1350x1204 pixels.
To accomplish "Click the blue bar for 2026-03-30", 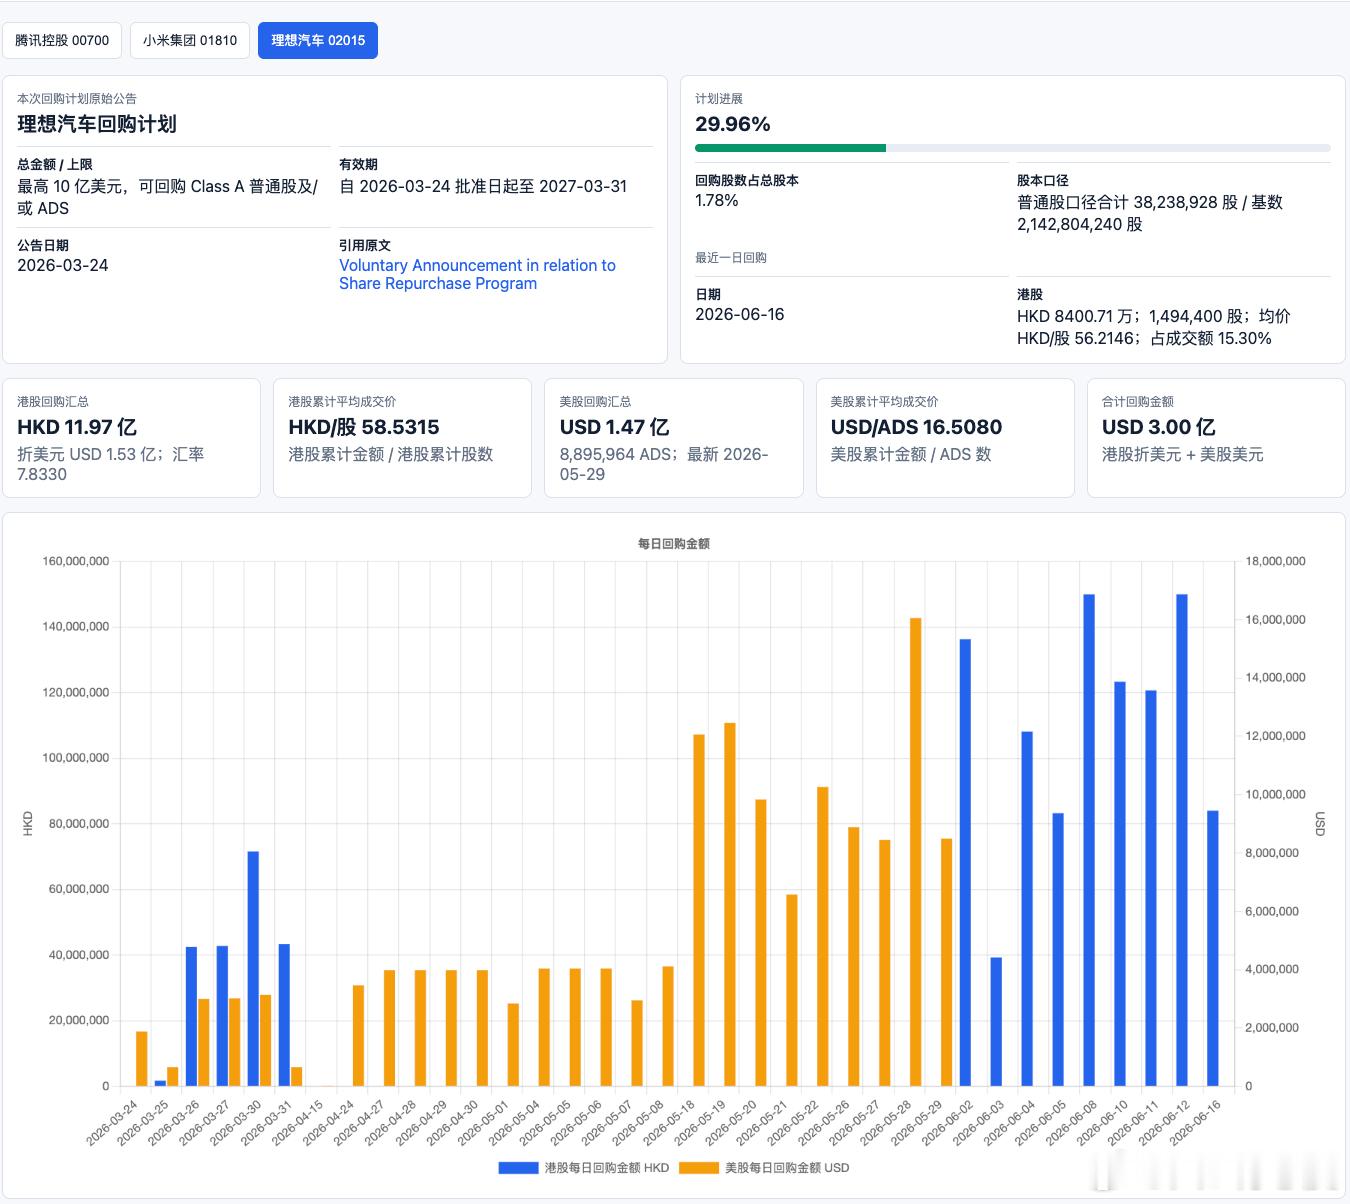I will (x=253, y=969).
